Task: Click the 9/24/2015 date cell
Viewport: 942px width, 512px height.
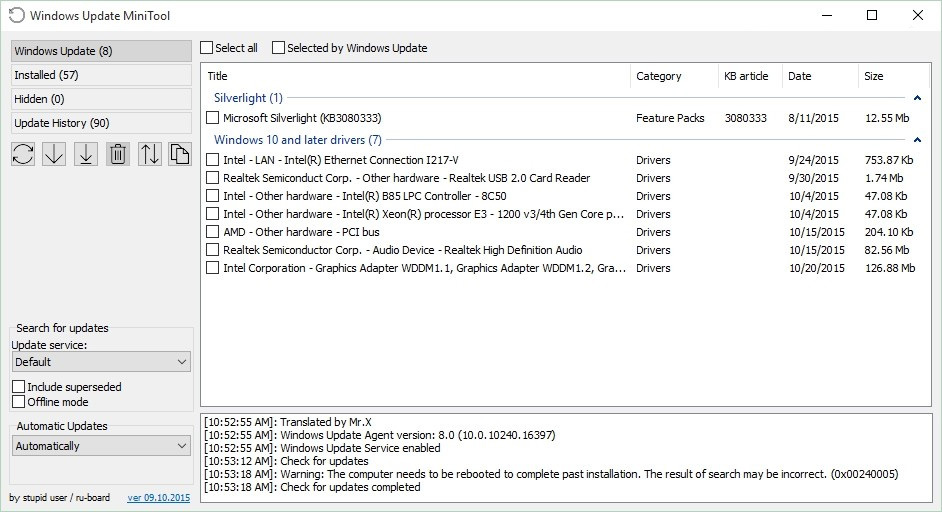Action: (813, 160)
